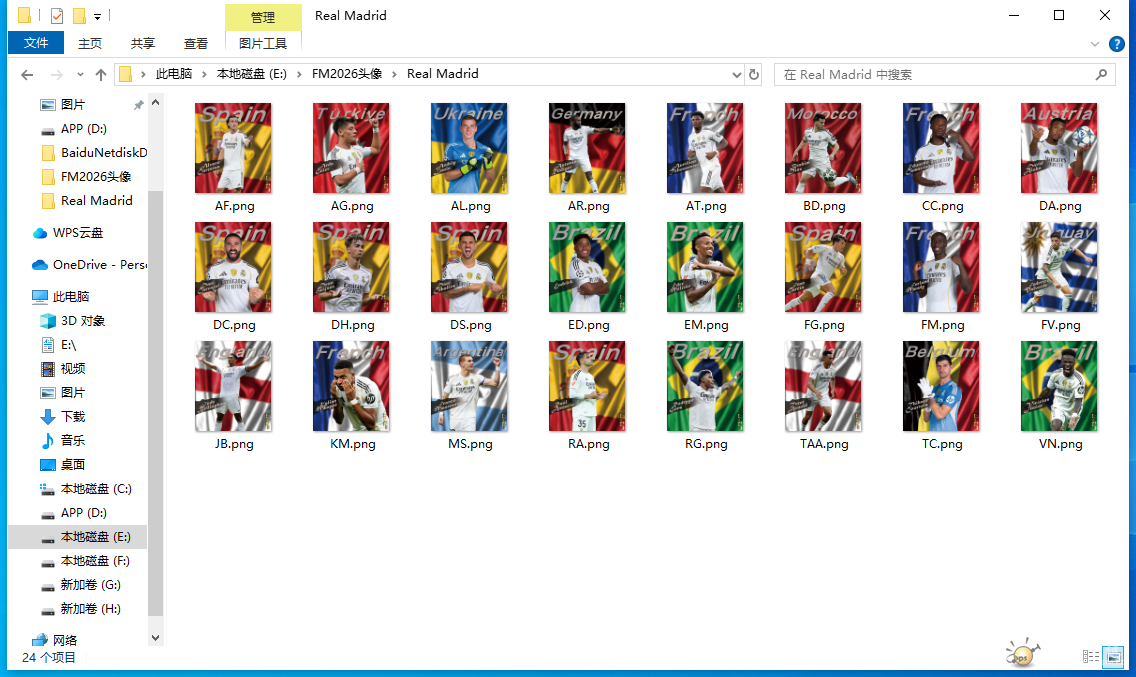1136x677 pixels.
Task: Click the Properties quick access icon
Action: click(x=56, y=16)
